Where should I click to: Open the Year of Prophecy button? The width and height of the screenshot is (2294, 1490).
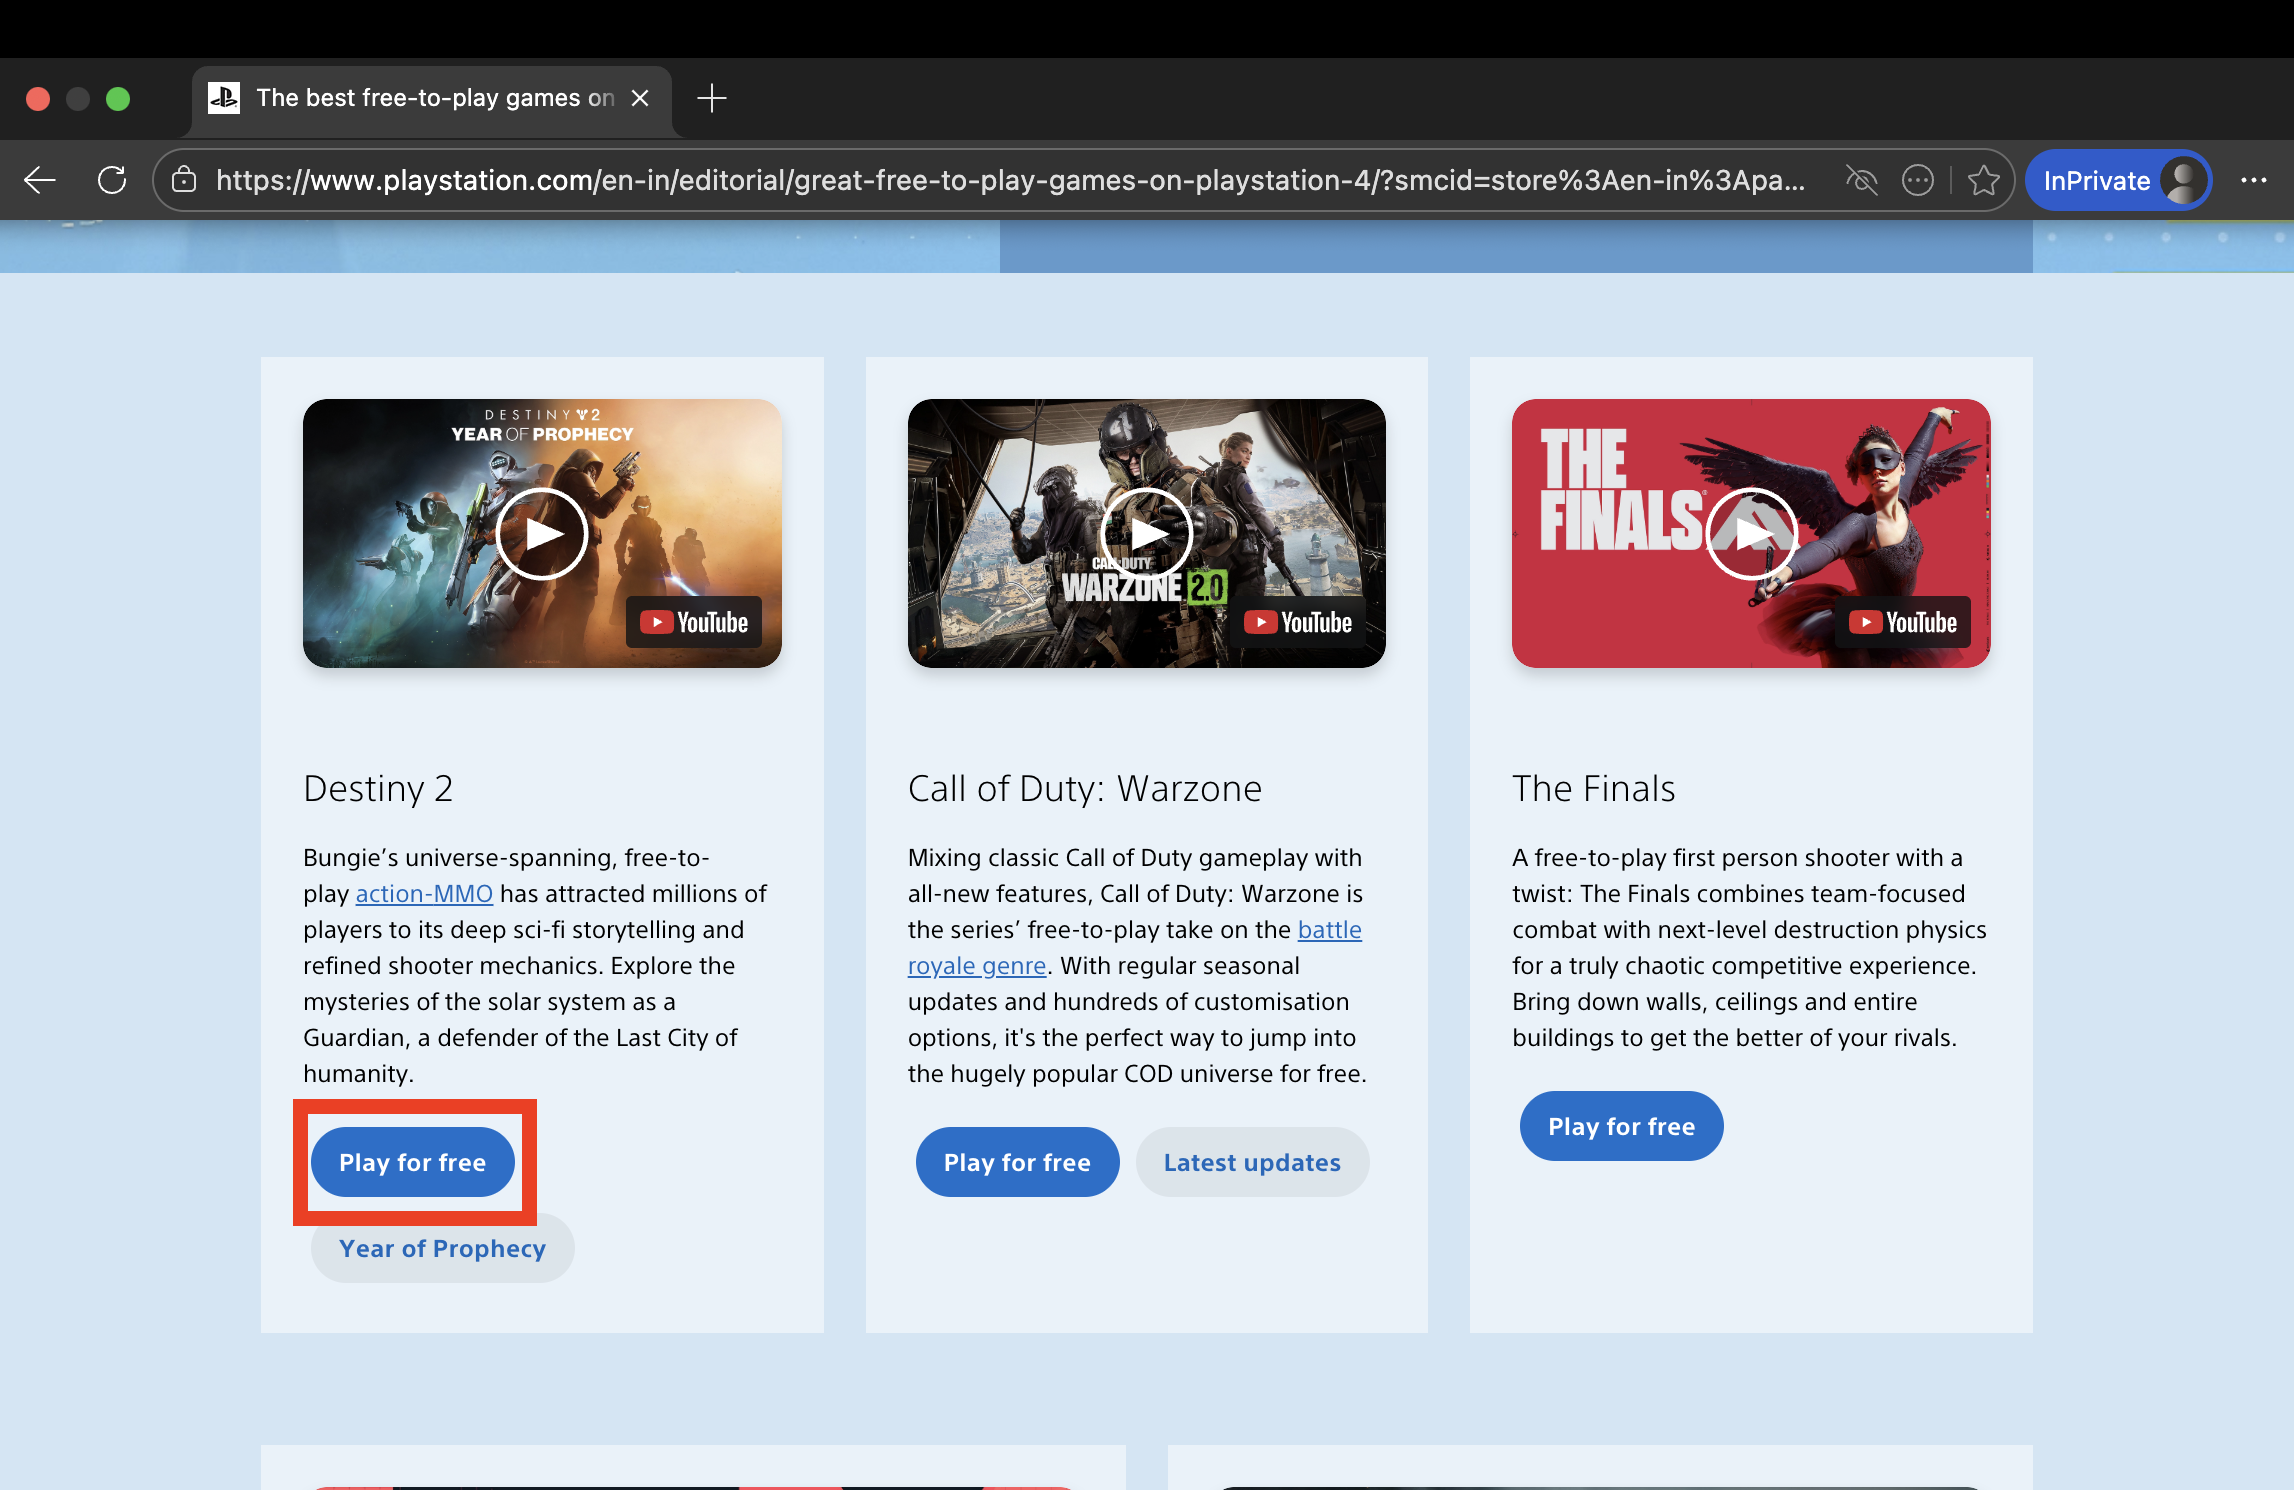442,1248
